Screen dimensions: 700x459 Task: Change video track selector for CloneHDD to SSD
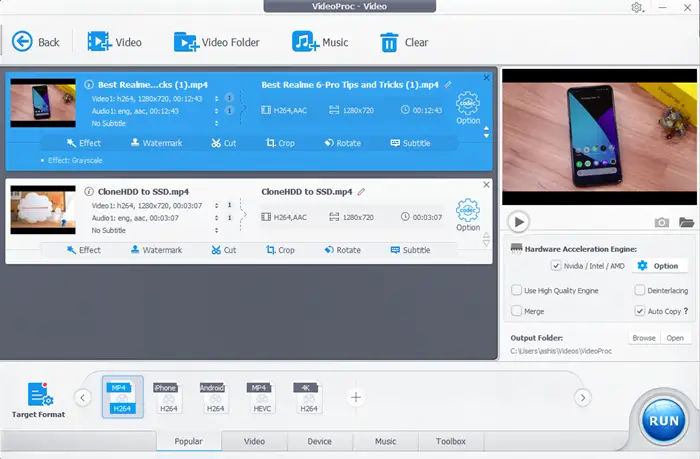point(217,205)
